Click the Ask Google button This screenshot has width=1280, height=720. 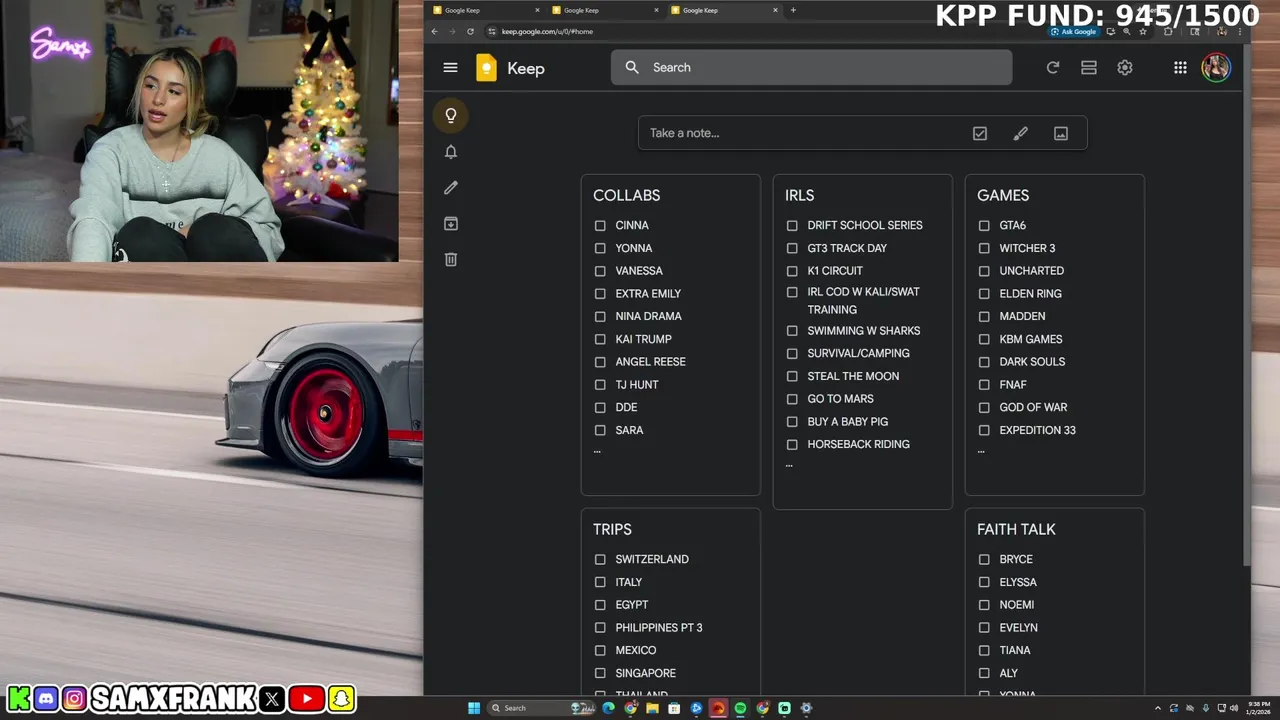[1075, 31]
